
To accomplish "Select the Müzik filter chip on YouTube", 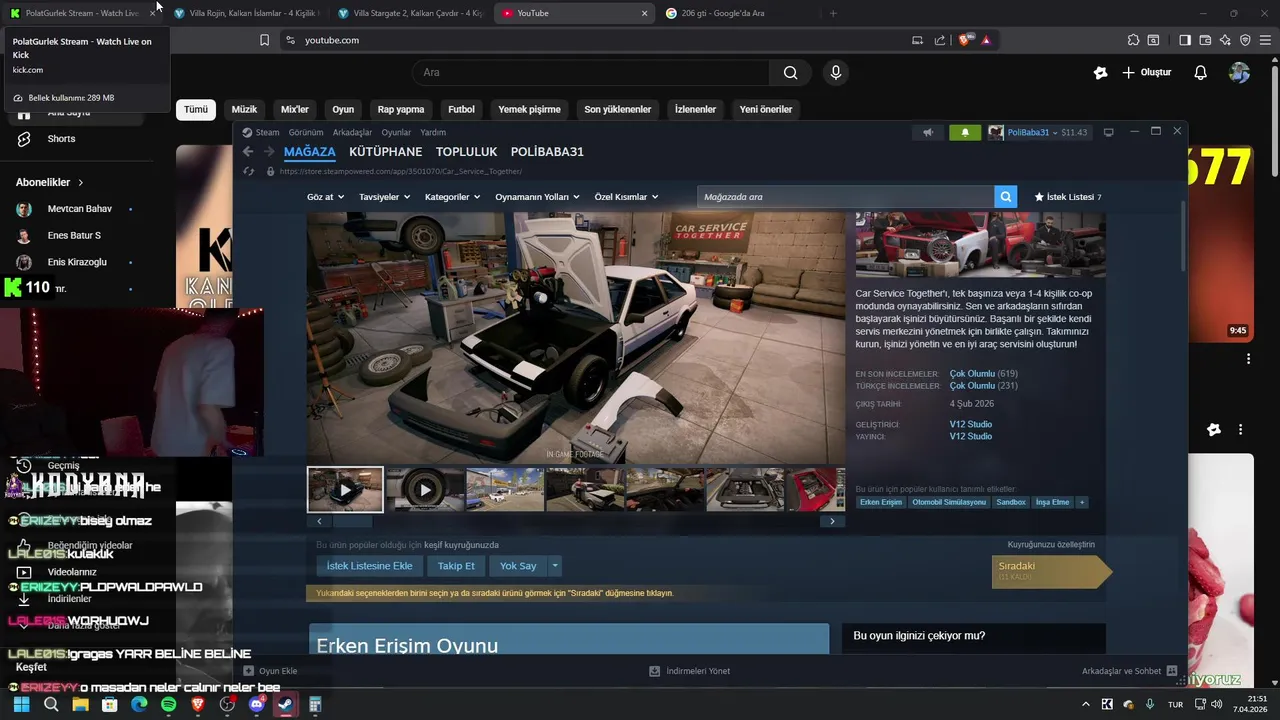I will [244, 109].
